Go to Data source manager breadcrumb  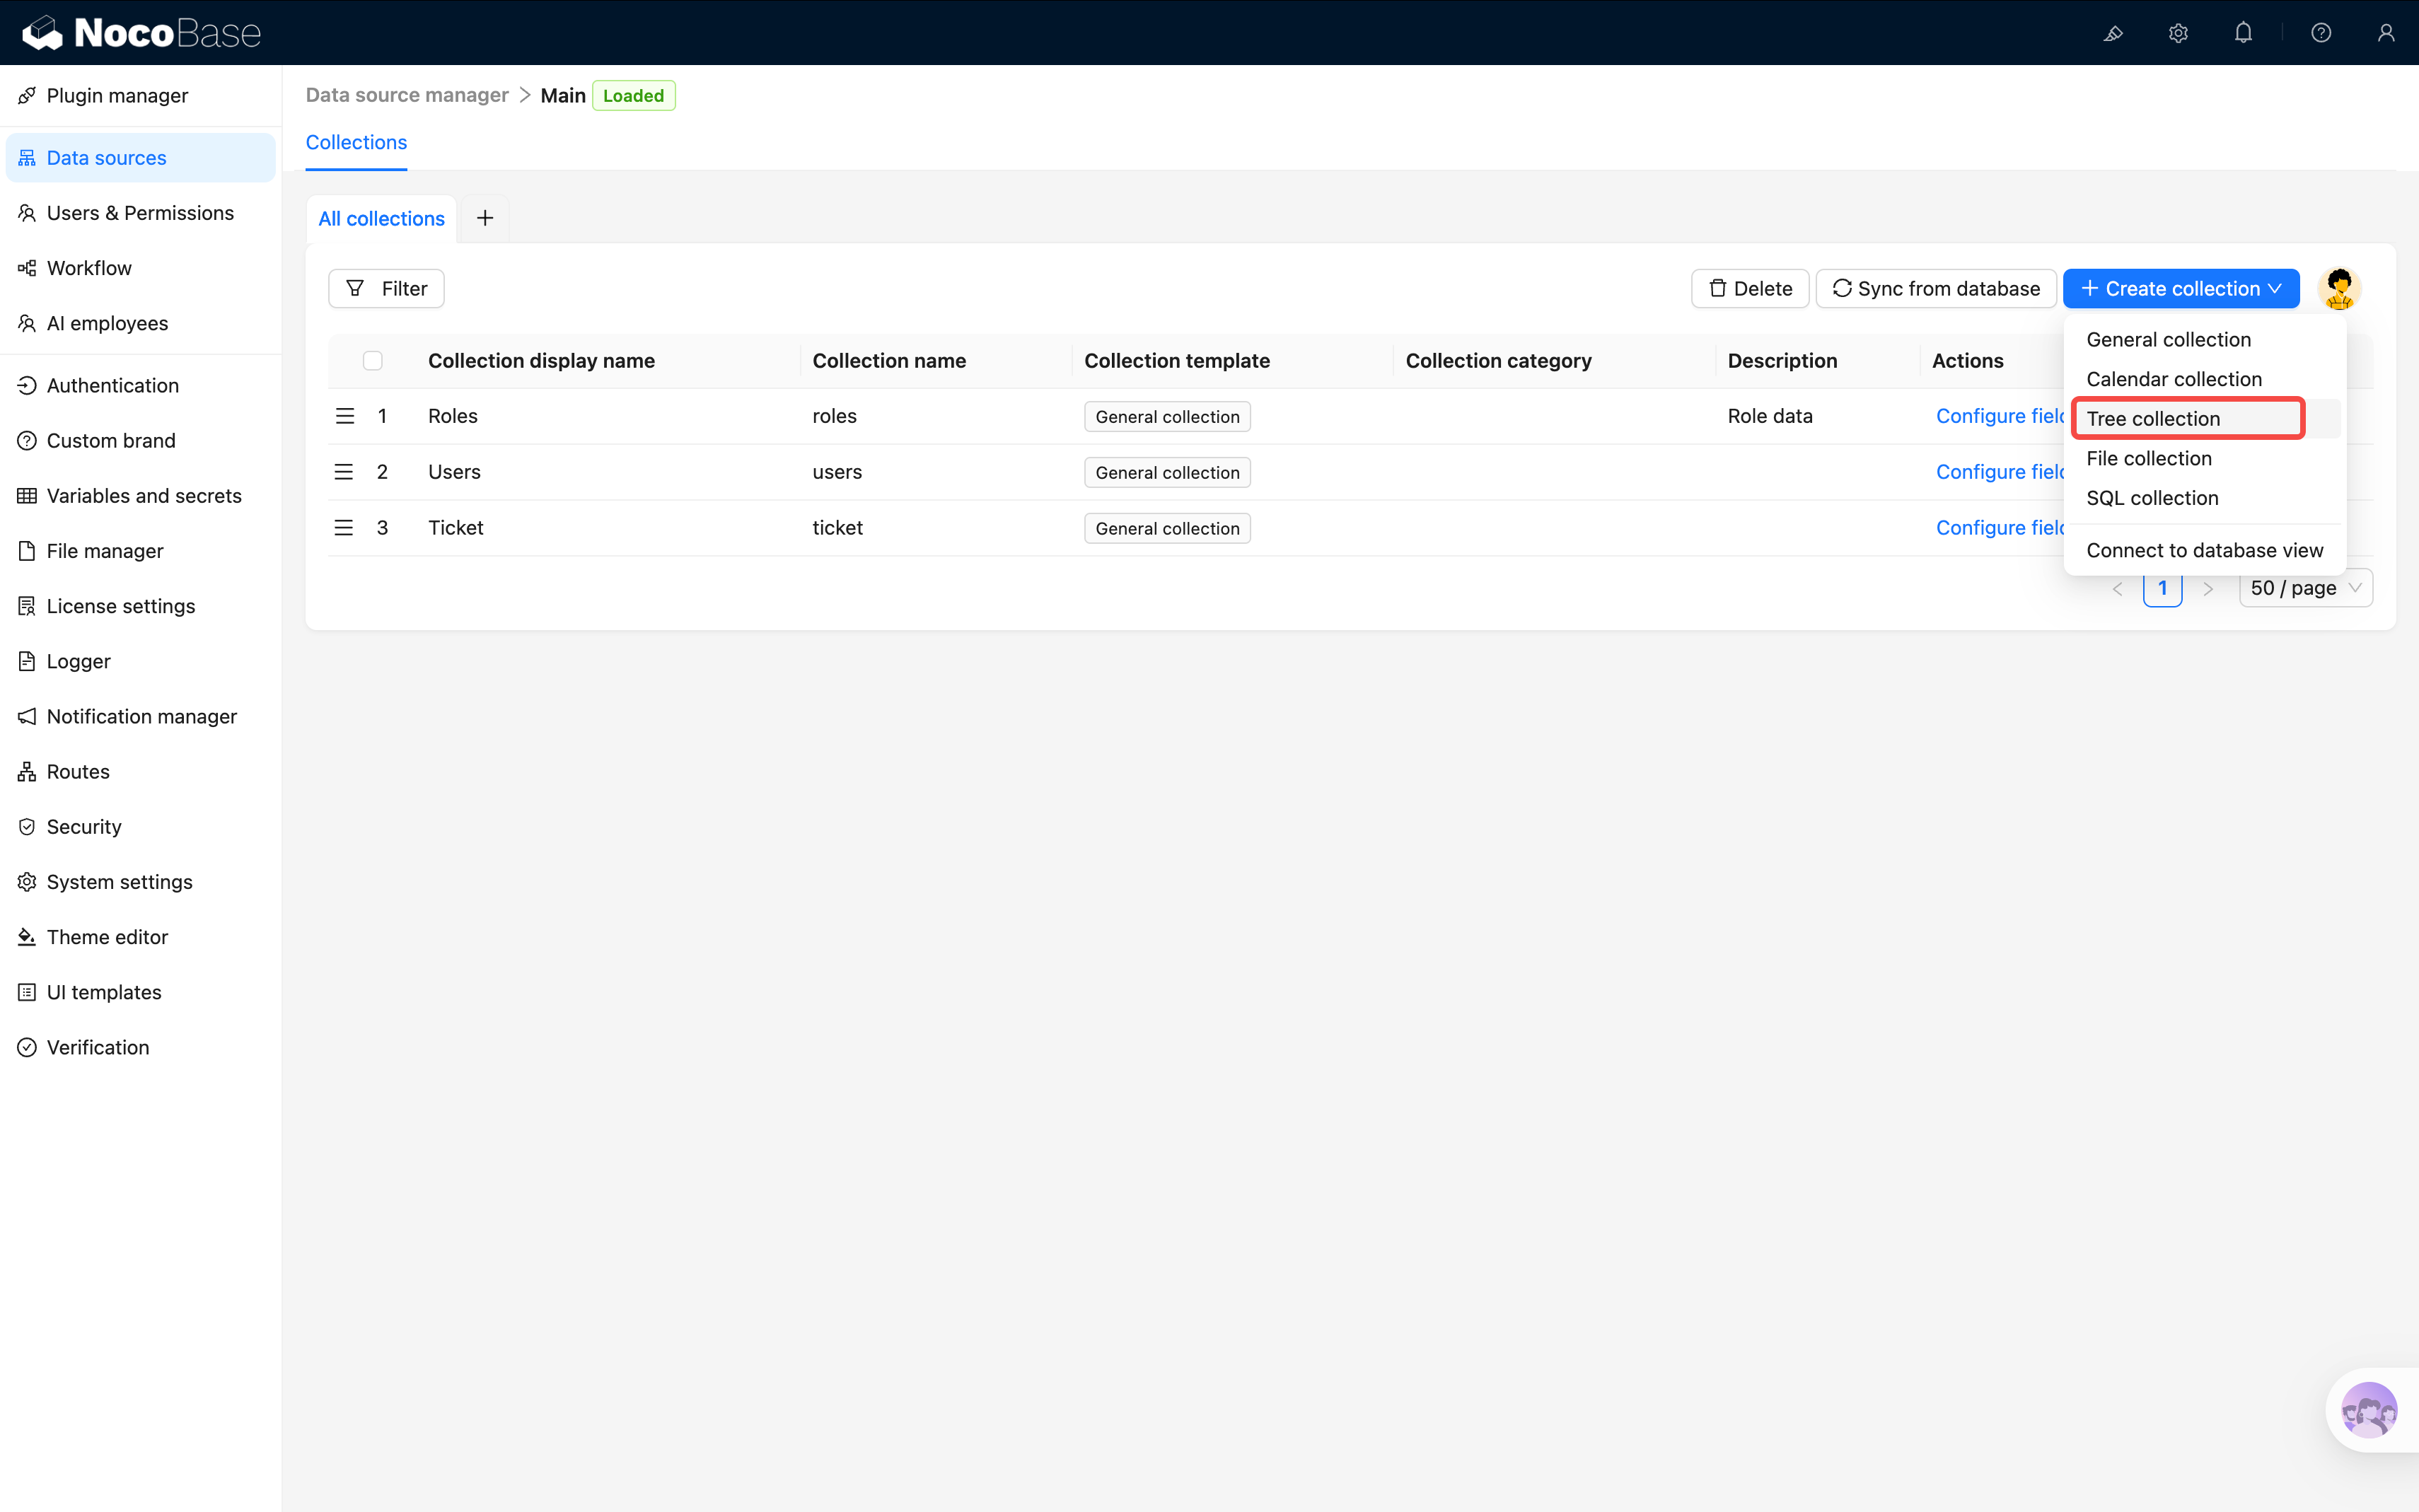click(x=407, y=95)
